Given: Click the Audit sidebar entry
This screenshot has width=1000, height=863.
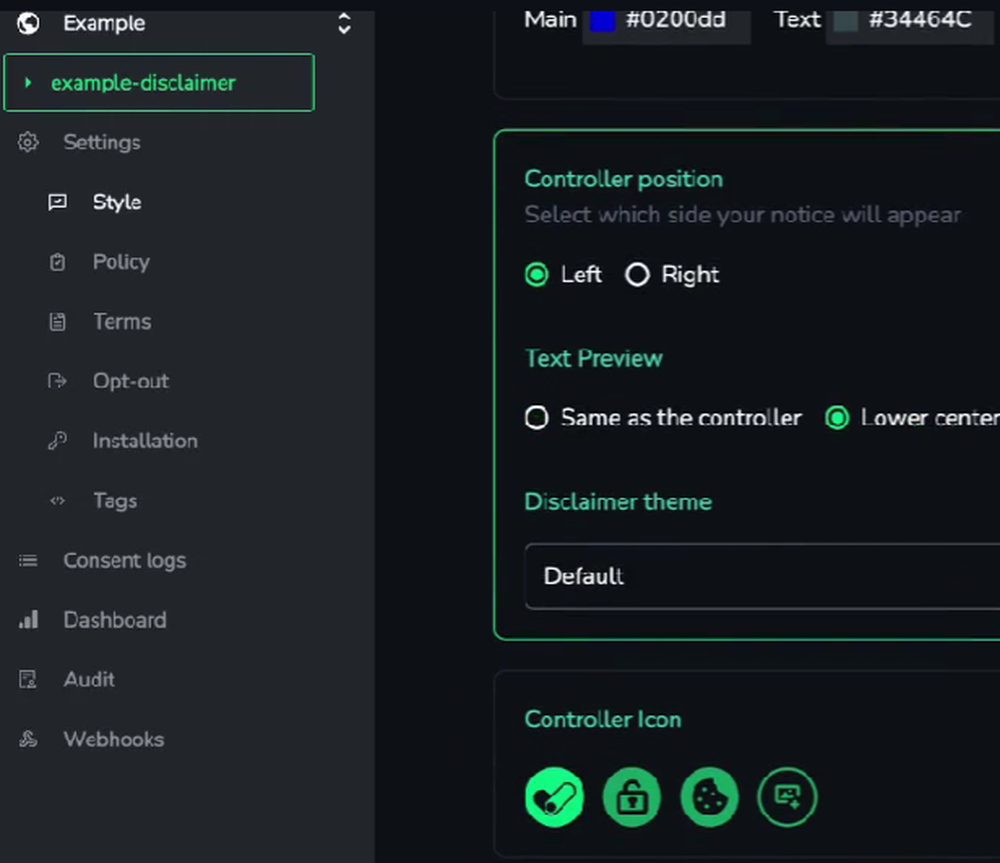Looking at the screenshot, I should click(x=89, y=679).
